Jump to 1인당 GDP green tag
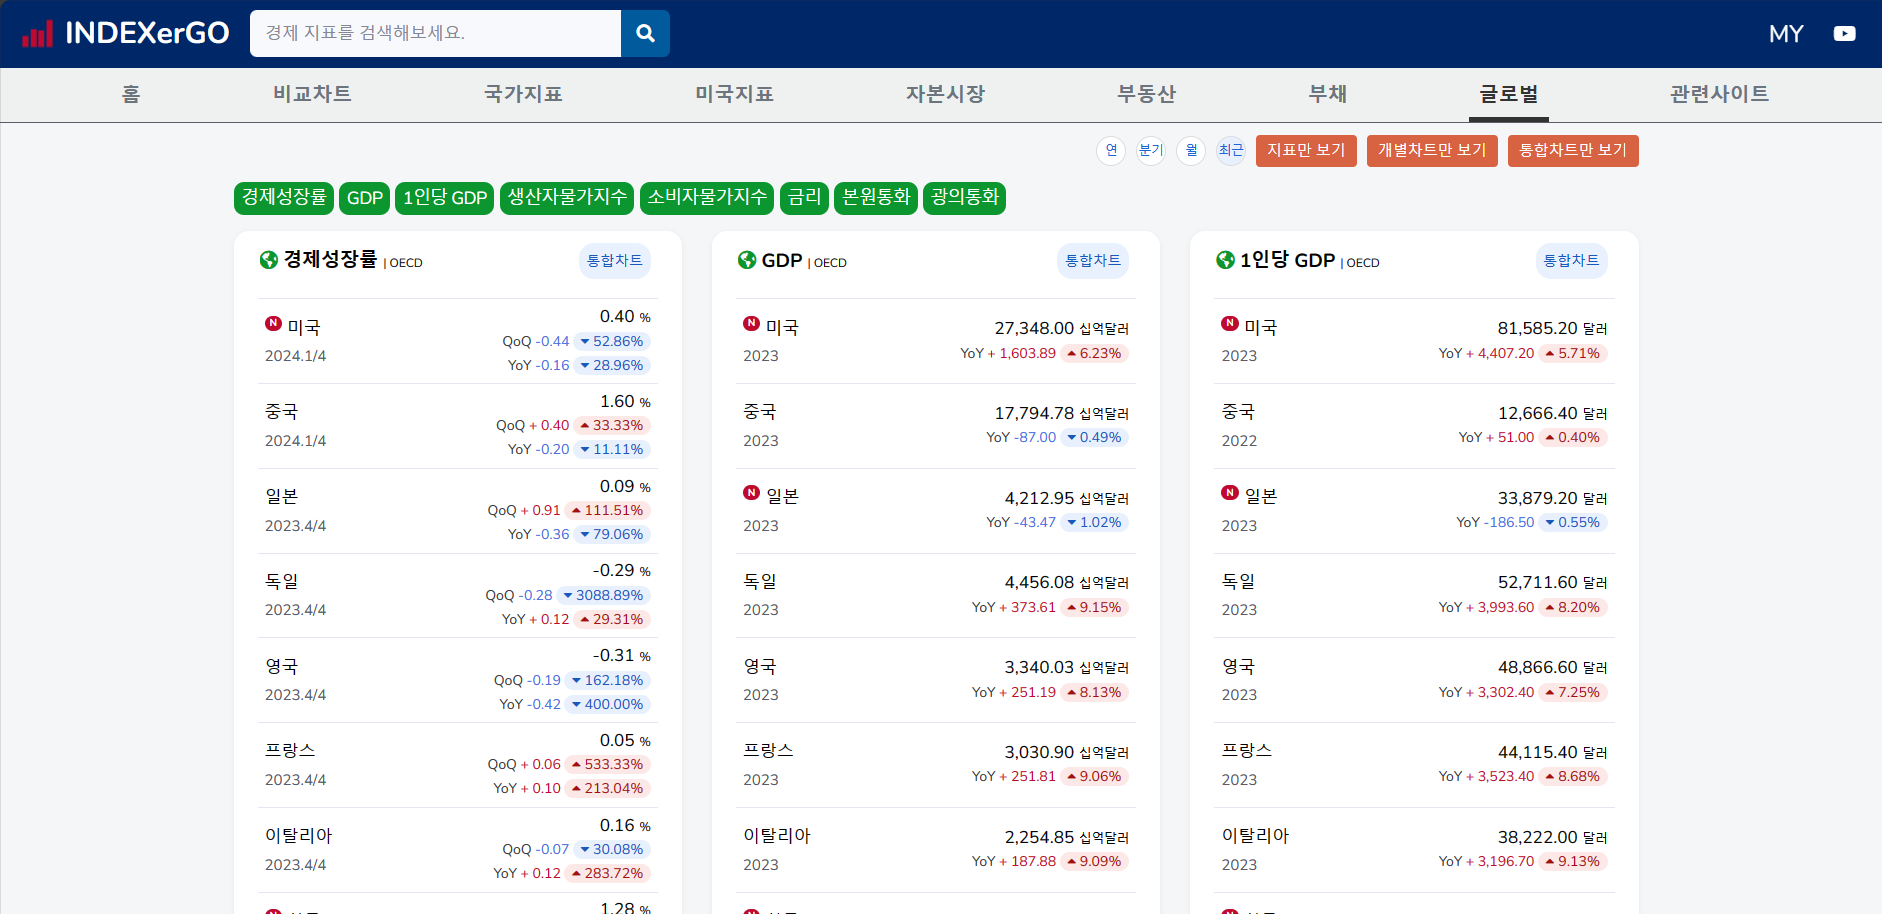Image resolution: width=1882 pixels, height=914 pixels. point(445,198)
